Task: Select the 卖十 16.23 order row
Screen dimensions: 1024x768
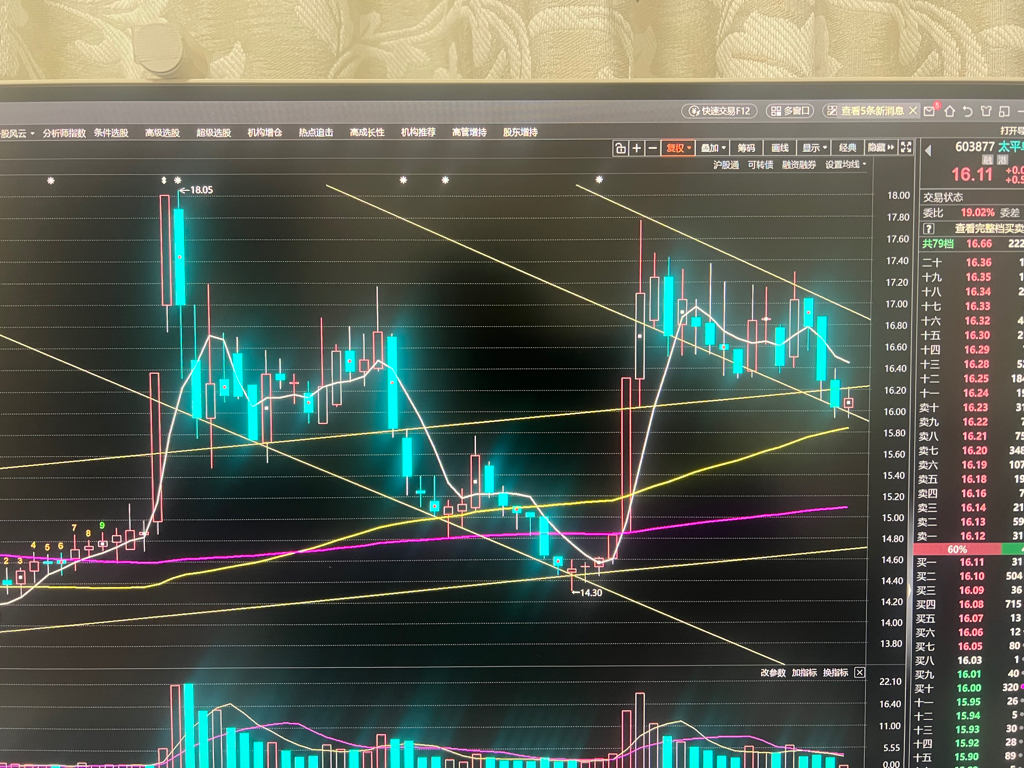Action: pos(971,408)
